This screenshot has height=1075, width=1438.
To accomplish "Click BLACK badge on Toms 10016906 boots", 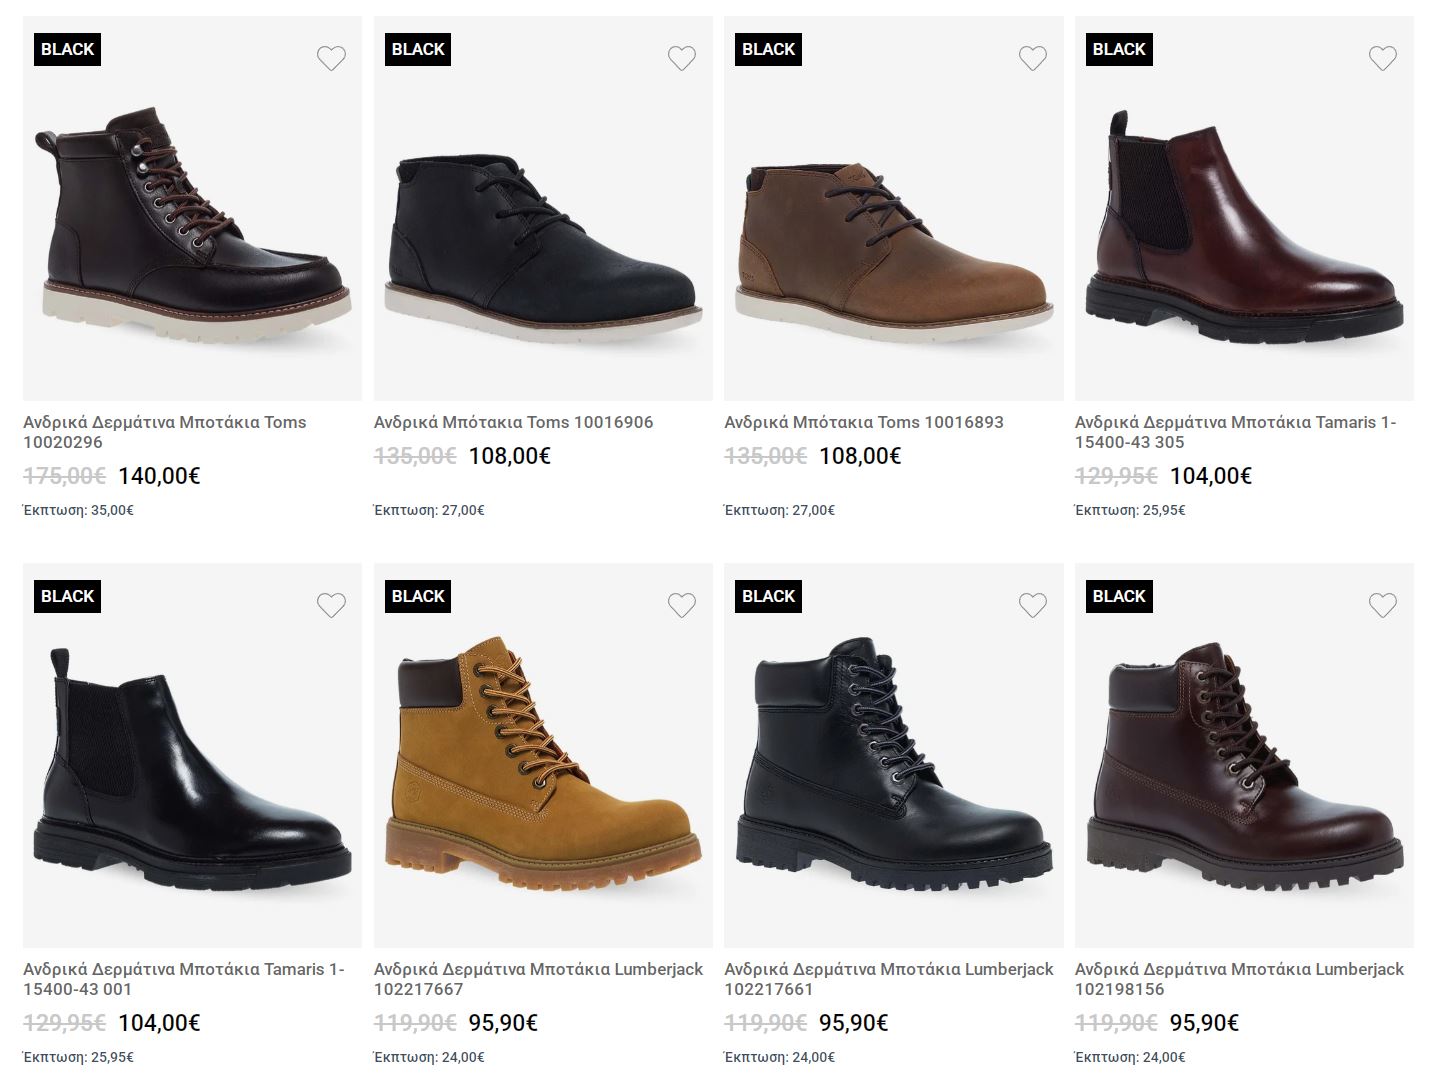I will pos(418,49).
